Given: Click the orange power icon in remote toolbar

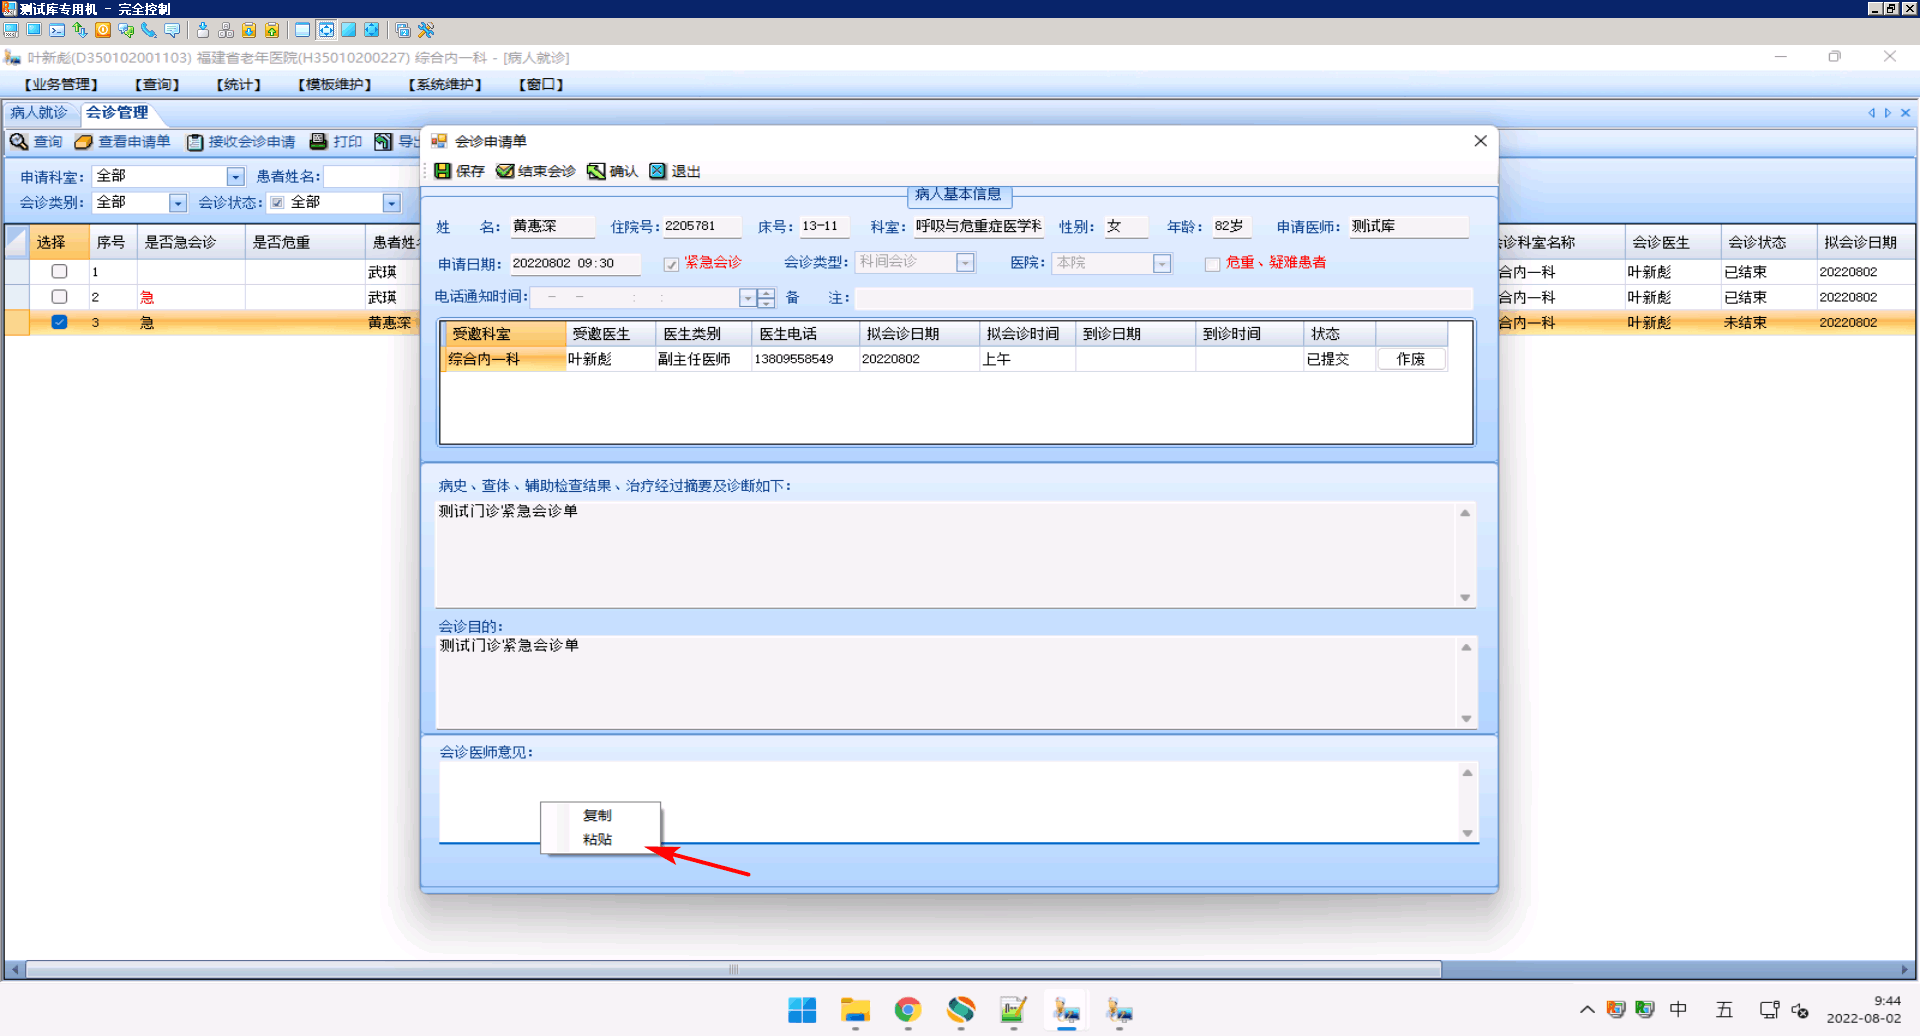Looking at the screenshot, I should pos(103,30).
